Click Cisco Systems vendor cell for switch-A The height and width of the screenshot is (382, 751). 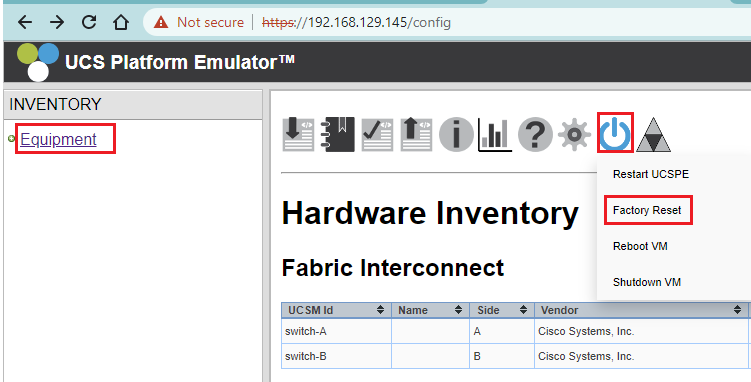tap(641, 331)
